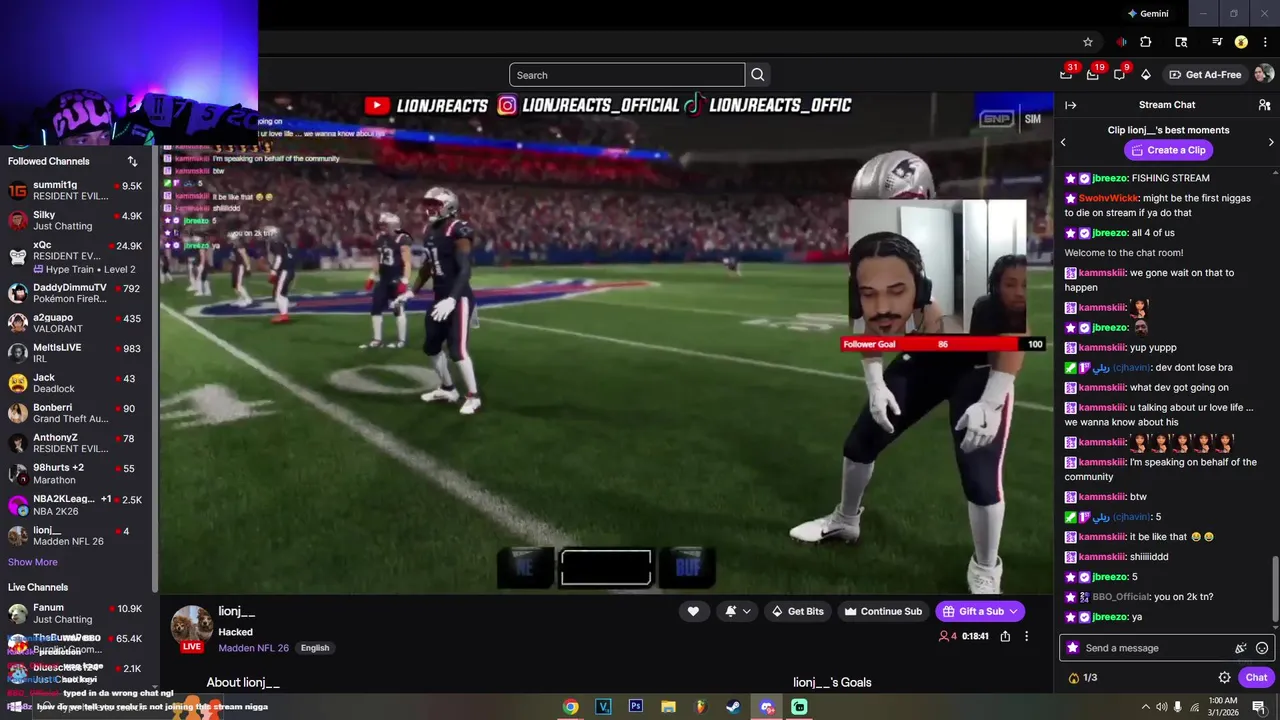Open the Prime Loot inbox icon with badge 31
This screenshot has height=720, width=1280.
pyautogui.click(x=1066, y=75)
